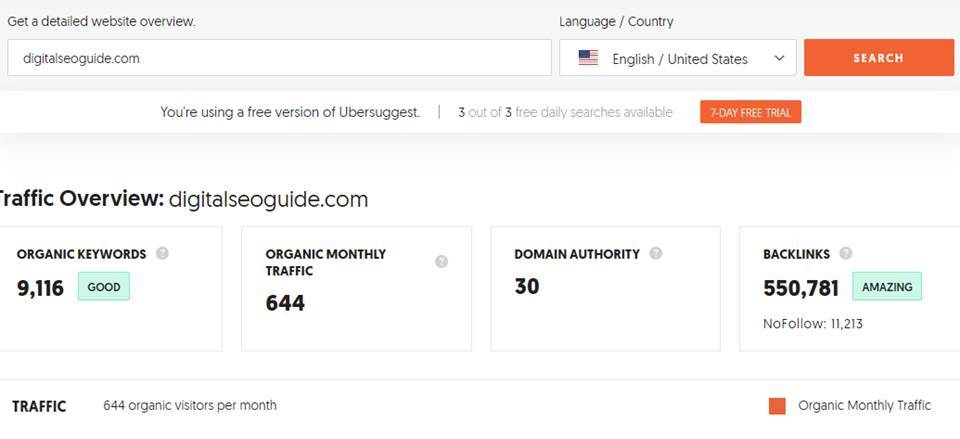
Task: Click the orange SEARCH button
Action: coord(879,58)
